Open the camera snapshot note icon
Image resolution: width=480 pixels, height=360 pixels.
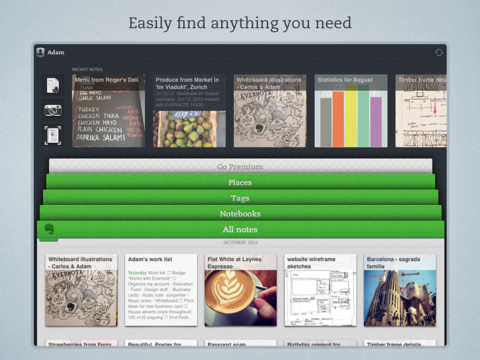(53, 110)
